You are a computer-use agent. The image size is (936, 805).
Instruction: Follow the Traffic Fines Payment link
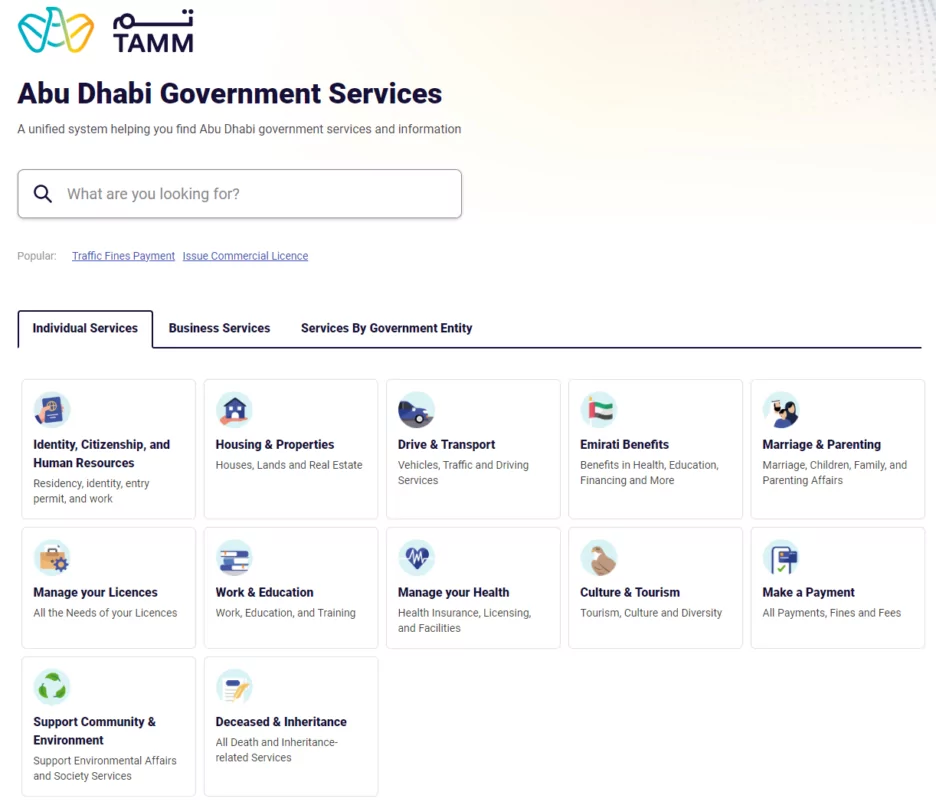pyautogui.click(x=123, y=256)
